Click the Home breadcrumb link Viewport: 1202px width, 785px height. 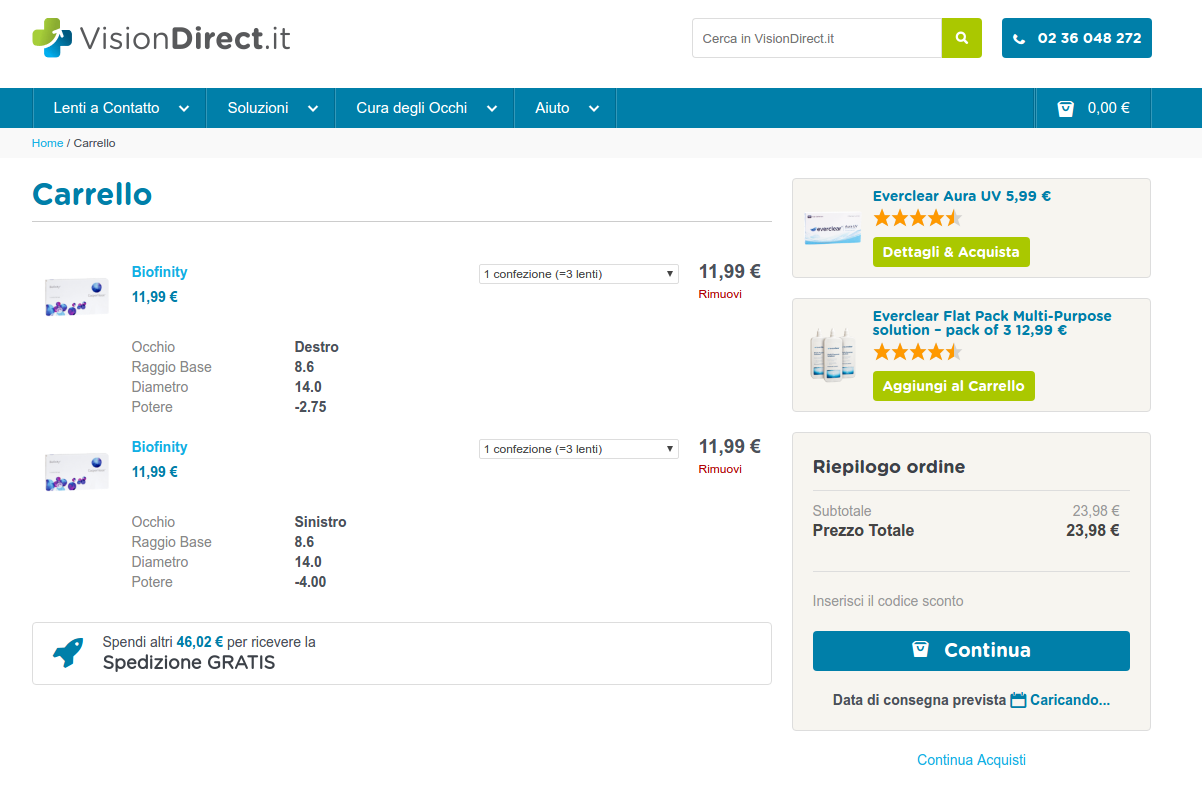[47, 143]
